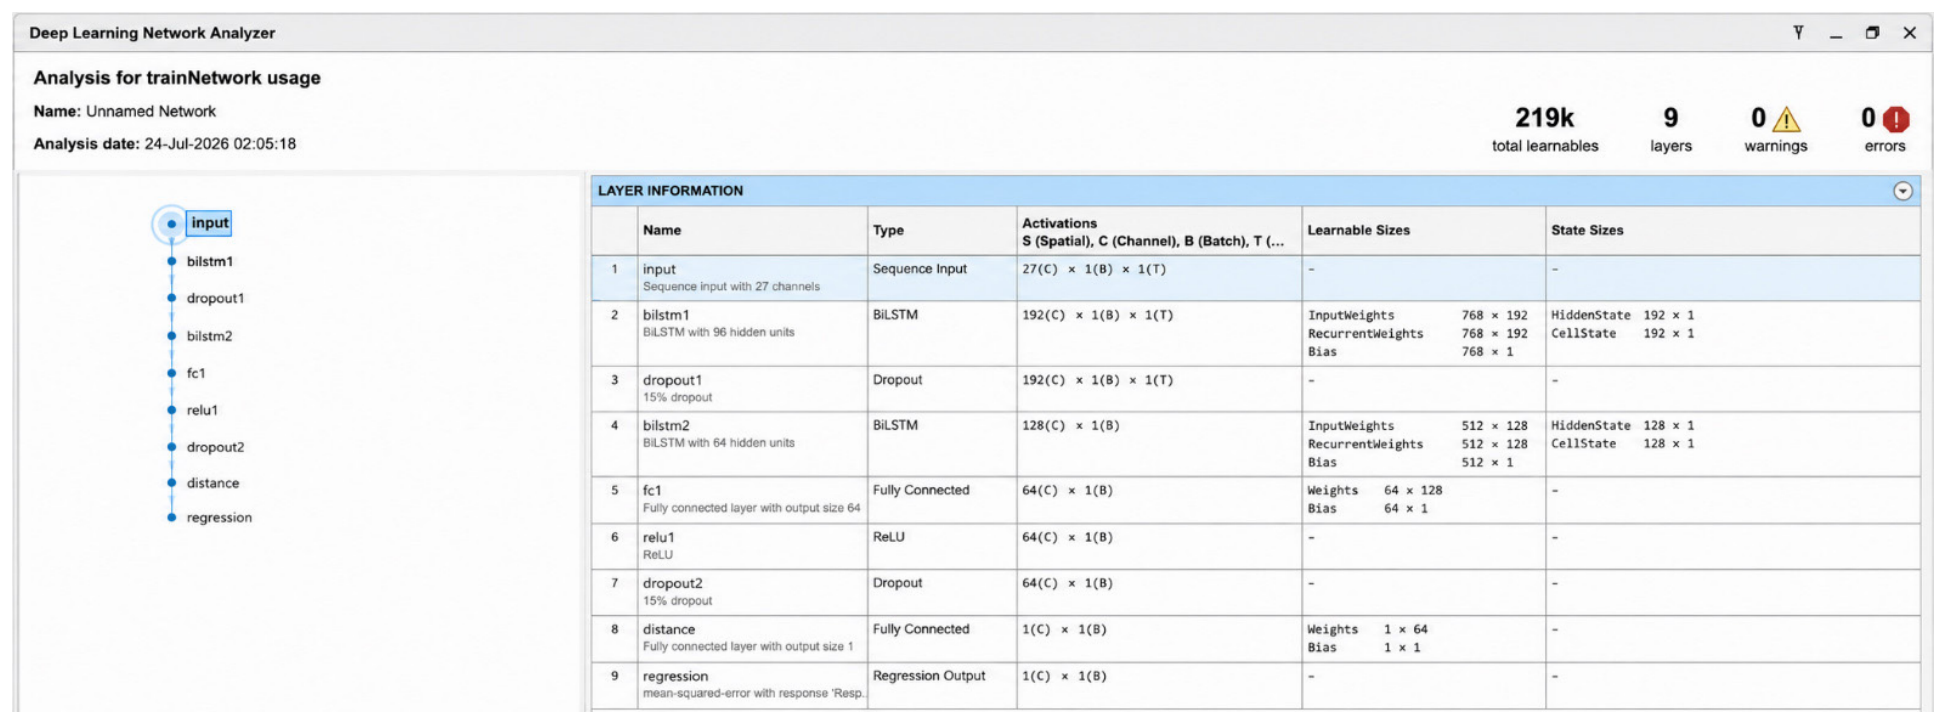1945x723 pixels.
Task: Click the Unnamed Network name text
Action: coord(151,111)
